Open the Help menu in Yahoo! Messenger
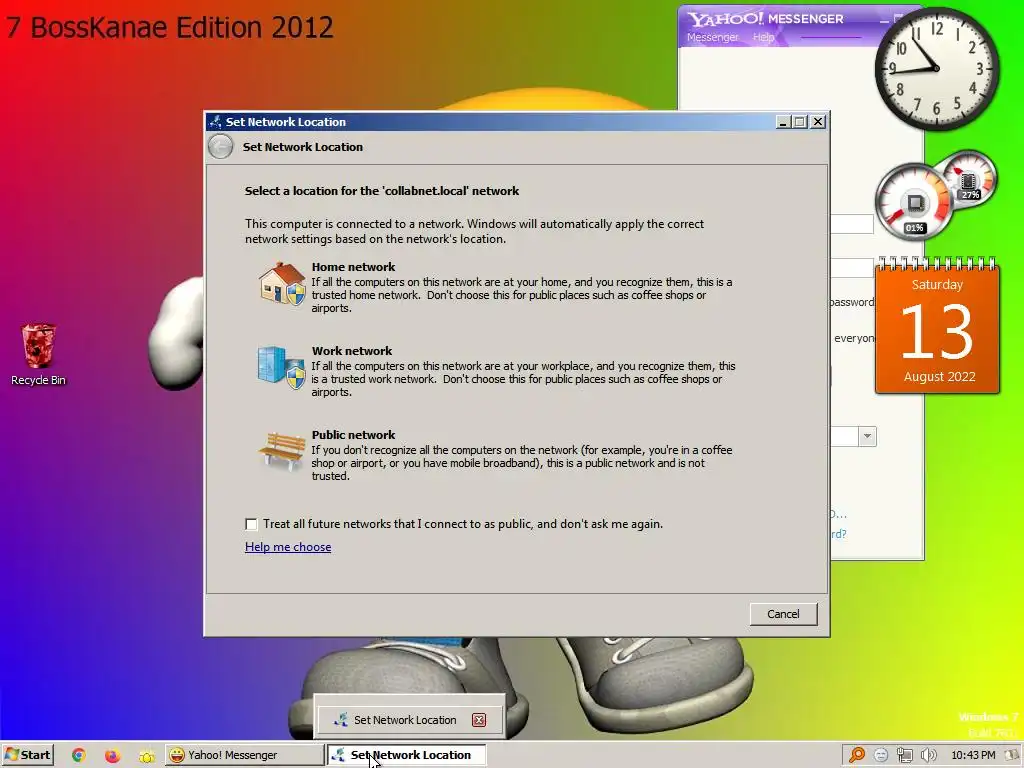Viewport: 1024px width, 768px height. point(763,37)
